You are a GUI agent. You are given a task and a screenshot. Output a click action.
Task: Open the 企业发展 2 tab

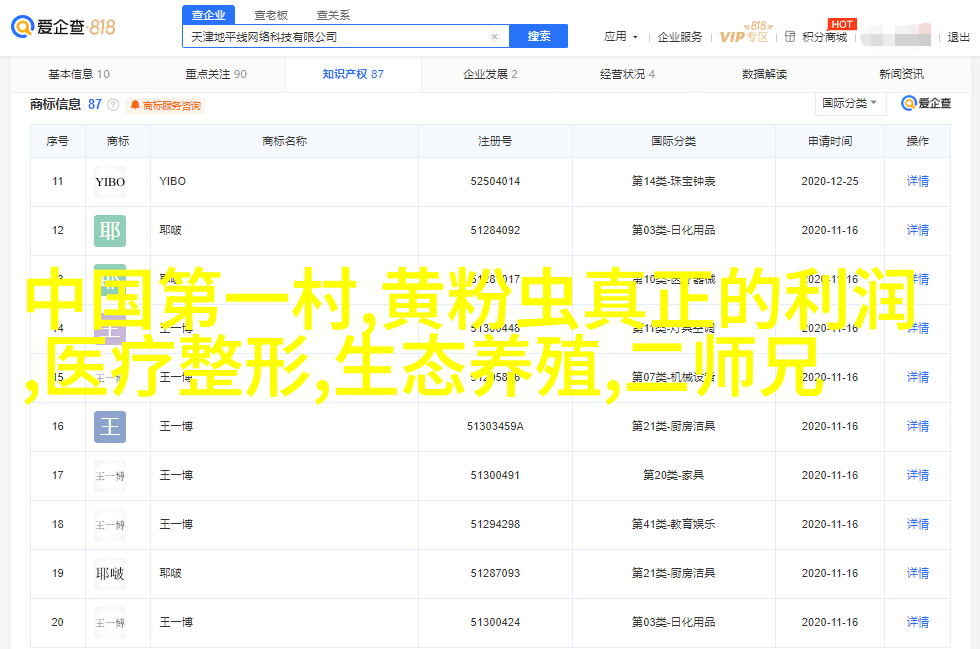[490, 74]
